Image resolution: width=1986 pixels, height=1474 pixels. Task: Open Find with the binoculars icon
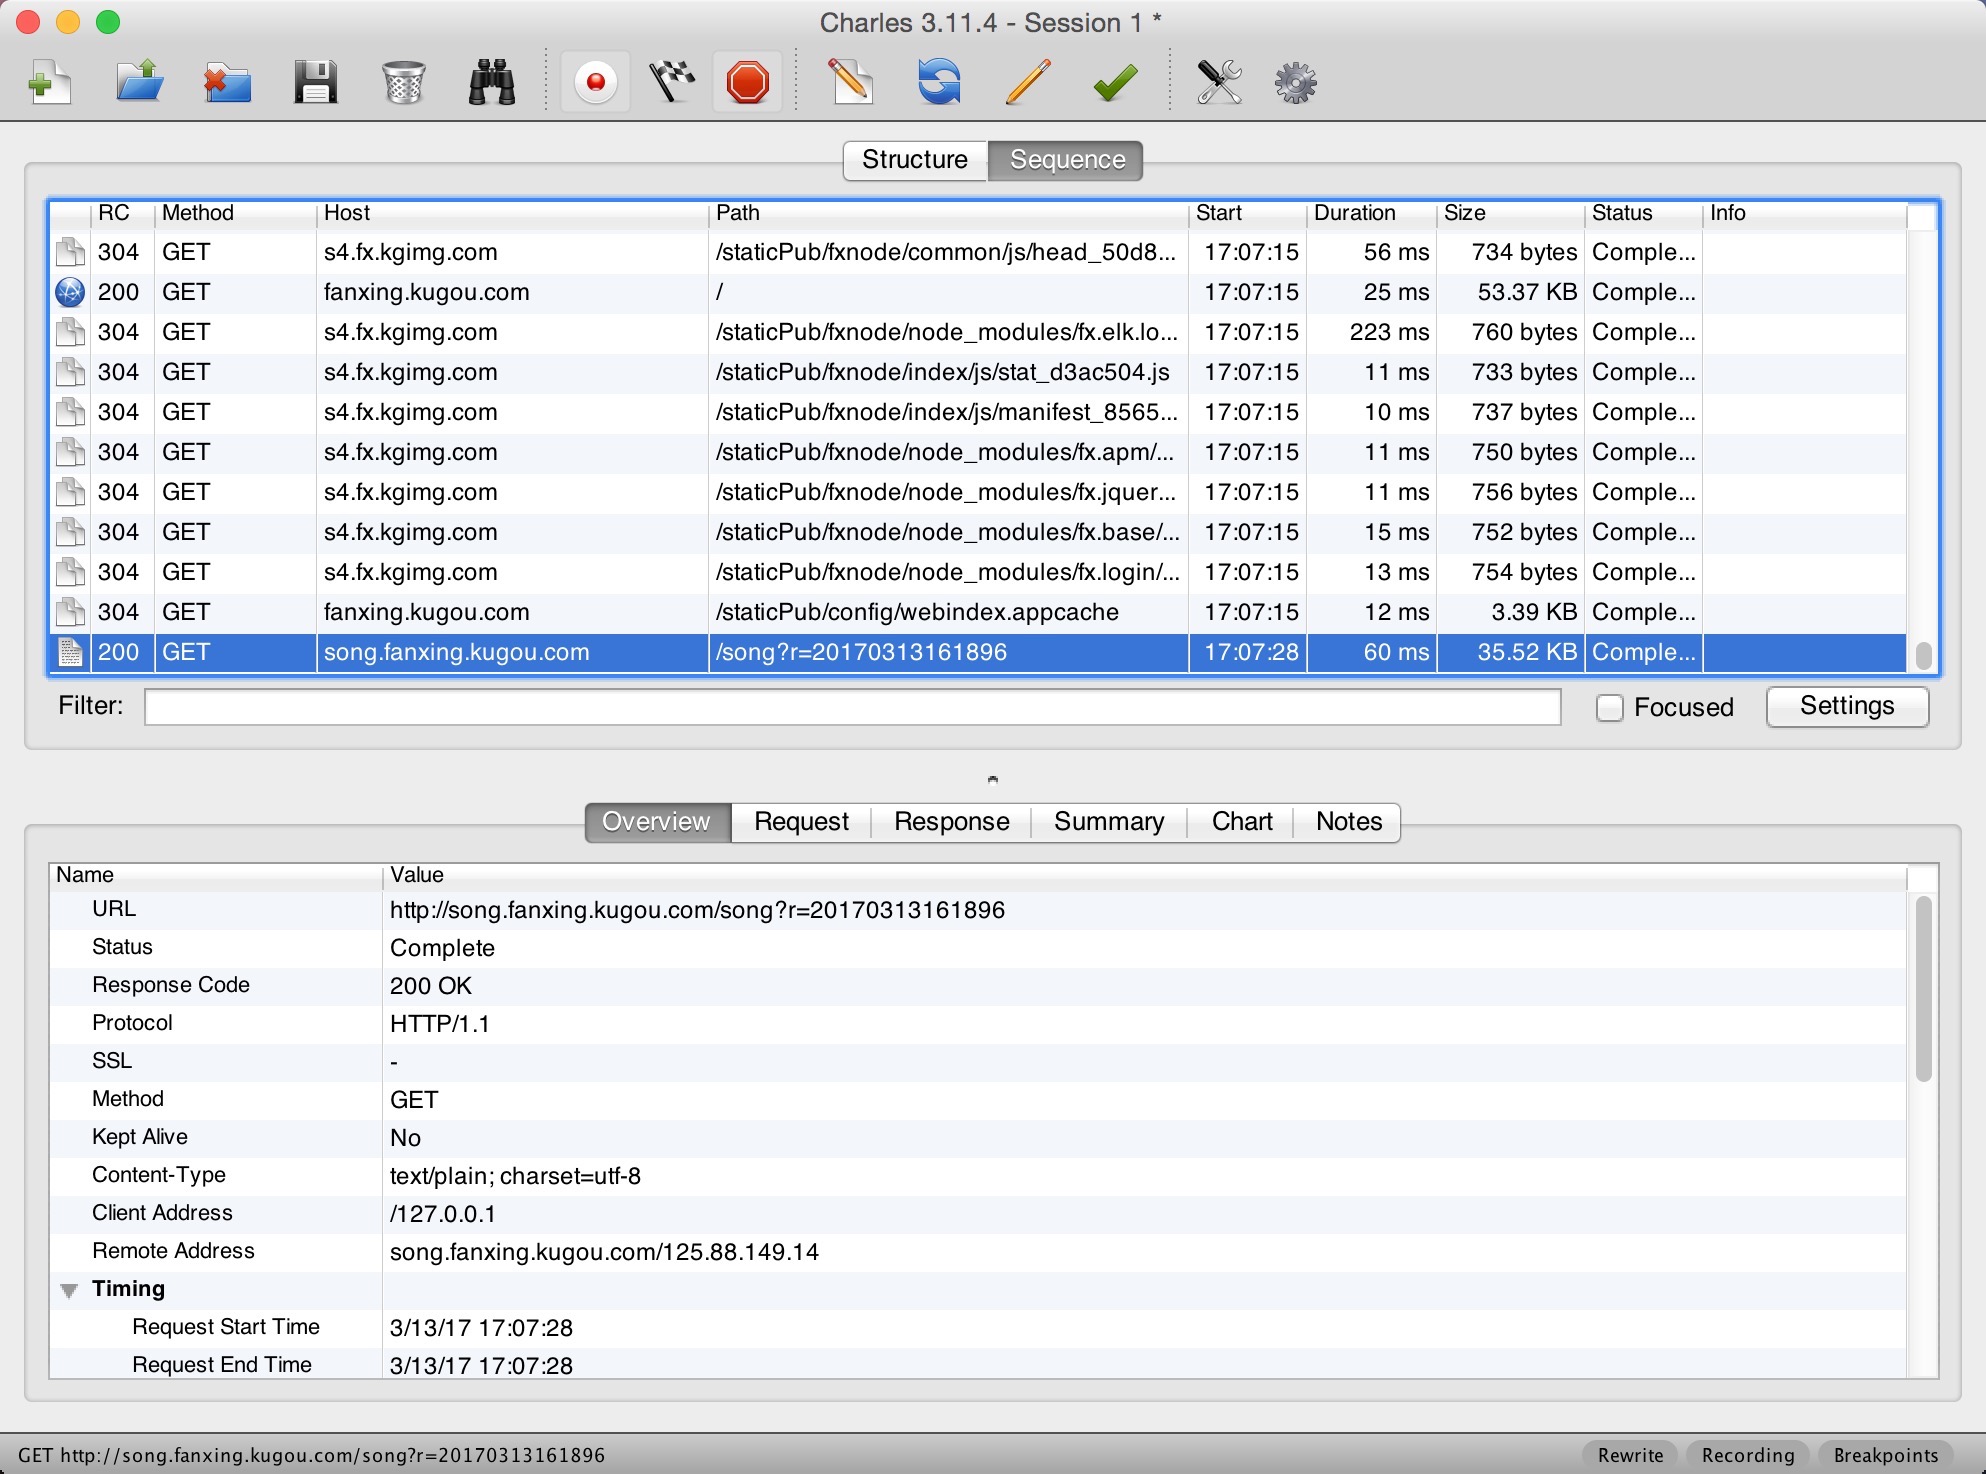[491, 83]
